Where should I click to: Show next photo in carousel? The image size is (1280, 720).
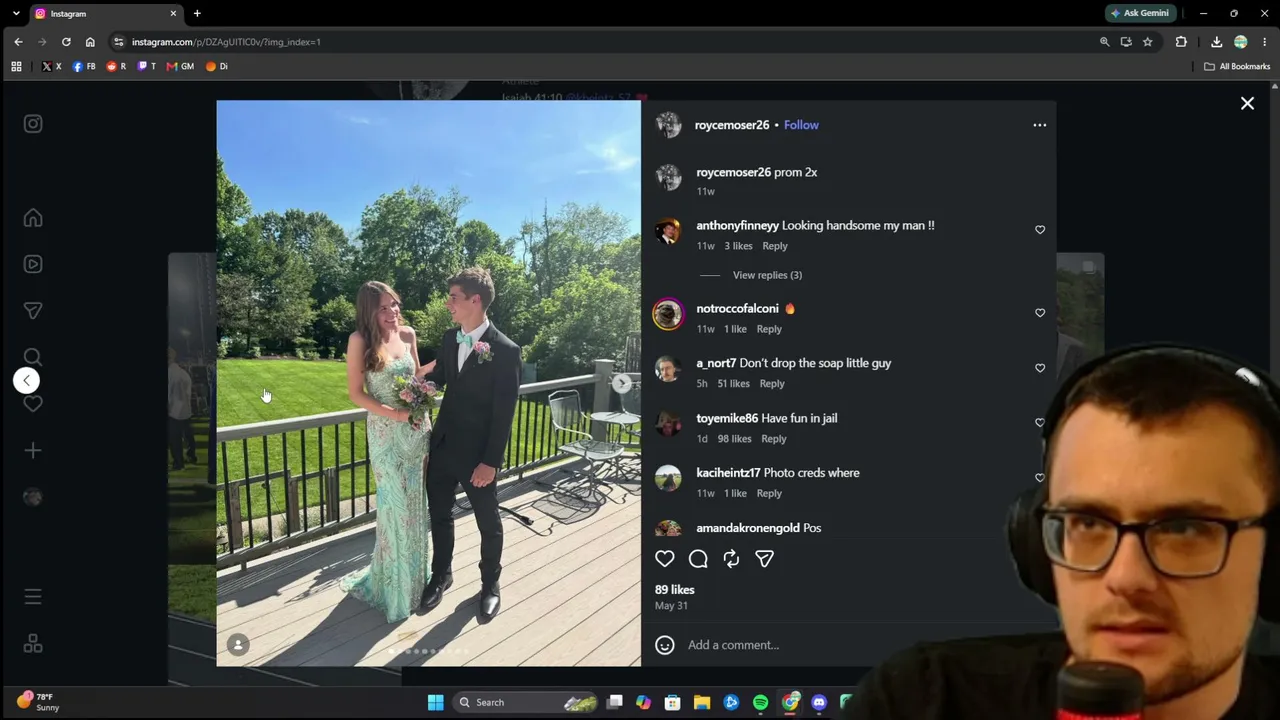tap(622, 383)
